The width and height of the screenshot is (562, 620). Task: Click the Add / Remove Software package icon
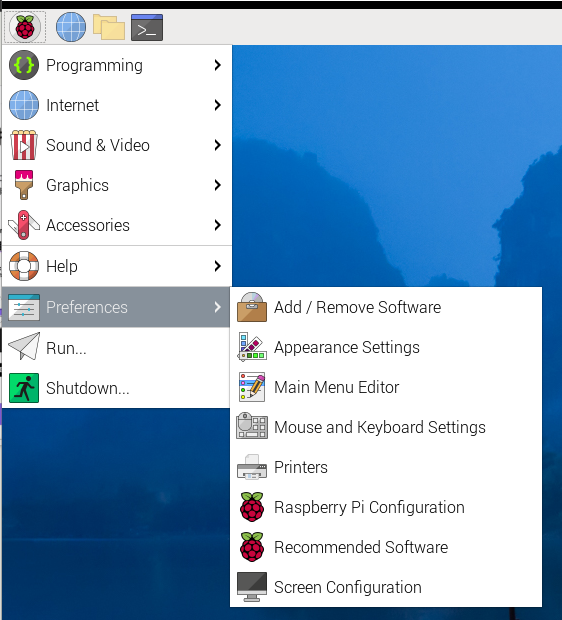[x=252, y=307]
